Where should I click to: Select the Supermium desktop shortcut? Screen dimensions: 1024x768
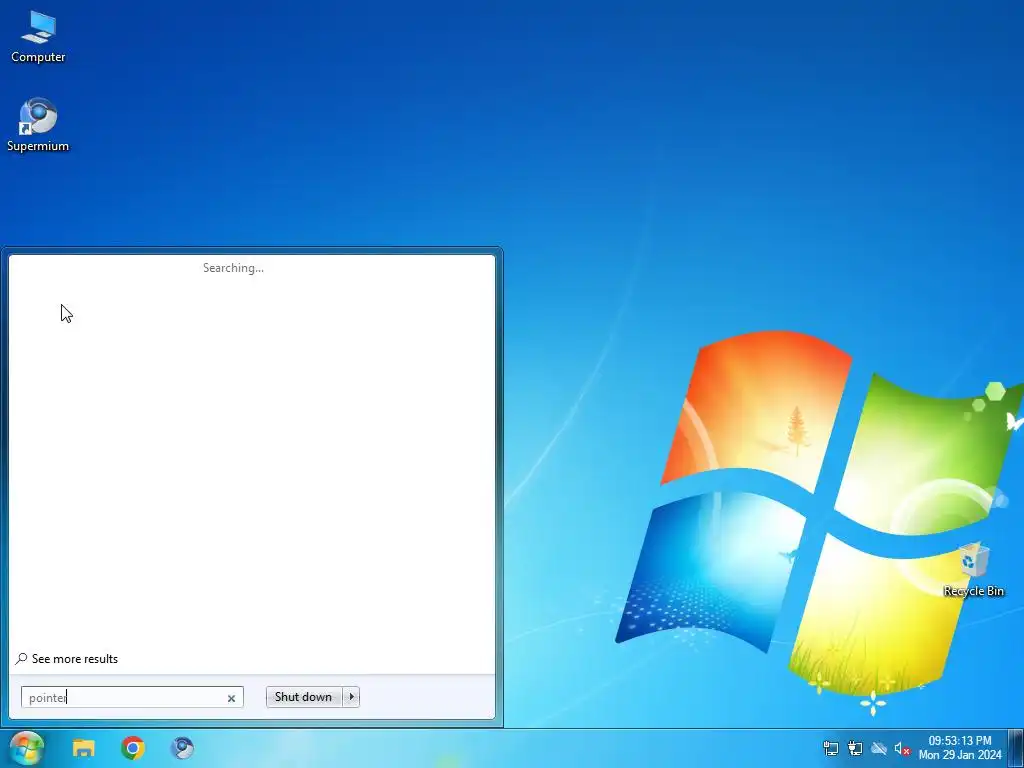[38, 125]
